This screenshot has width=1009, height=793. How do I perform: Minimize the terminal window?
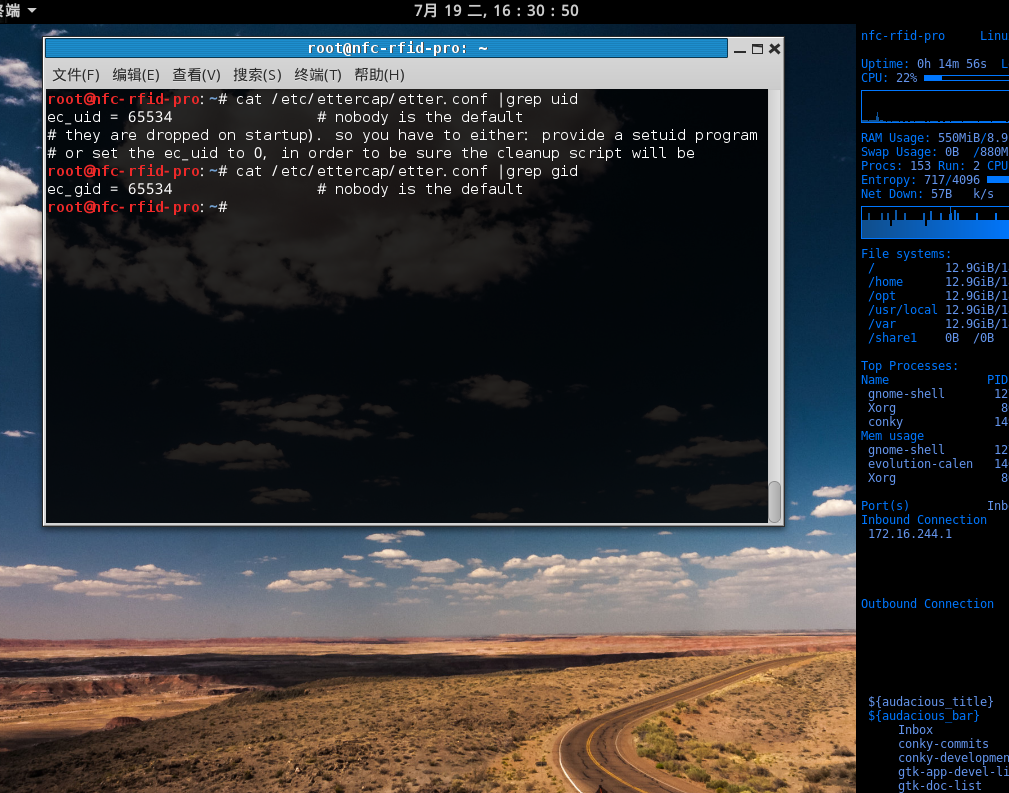[740, 49]
